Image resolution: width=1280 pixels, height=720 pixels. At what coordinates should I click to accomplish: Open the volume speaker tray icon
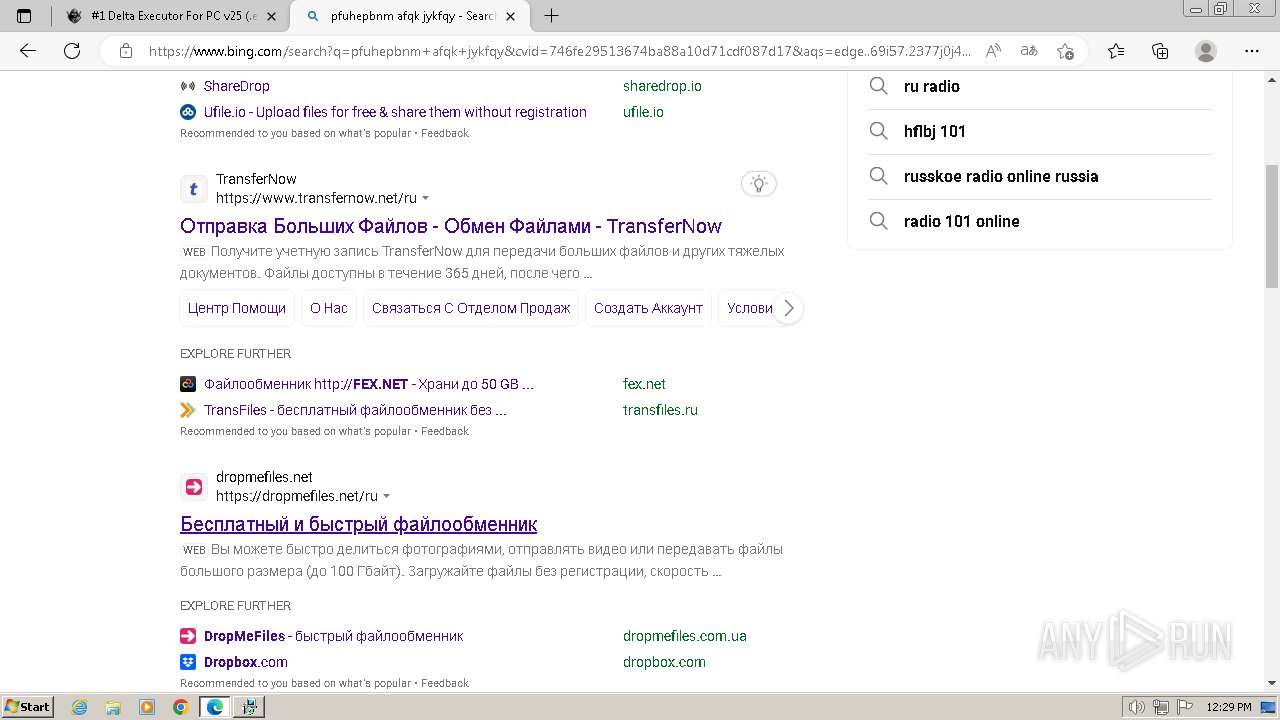1136,707
